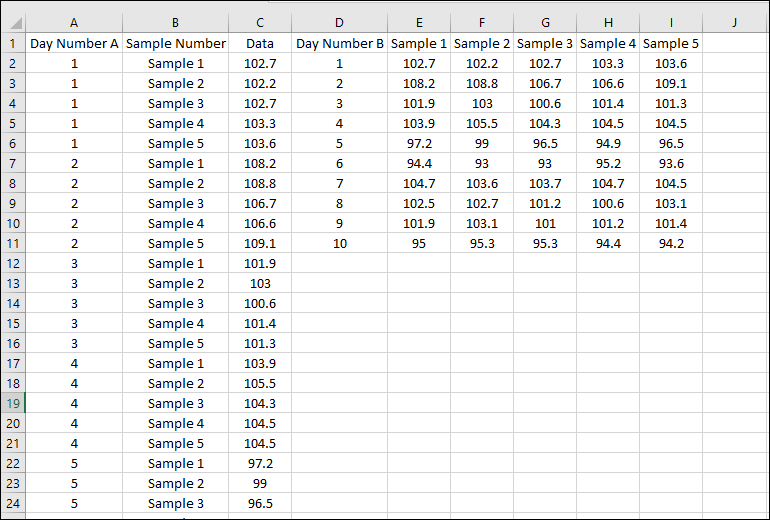The height and width of the screenshot is (520, 770).
Task: Click the 'Sample 5' cell in column I row 1
Action: pyautogui.click(x=671, y=43)
